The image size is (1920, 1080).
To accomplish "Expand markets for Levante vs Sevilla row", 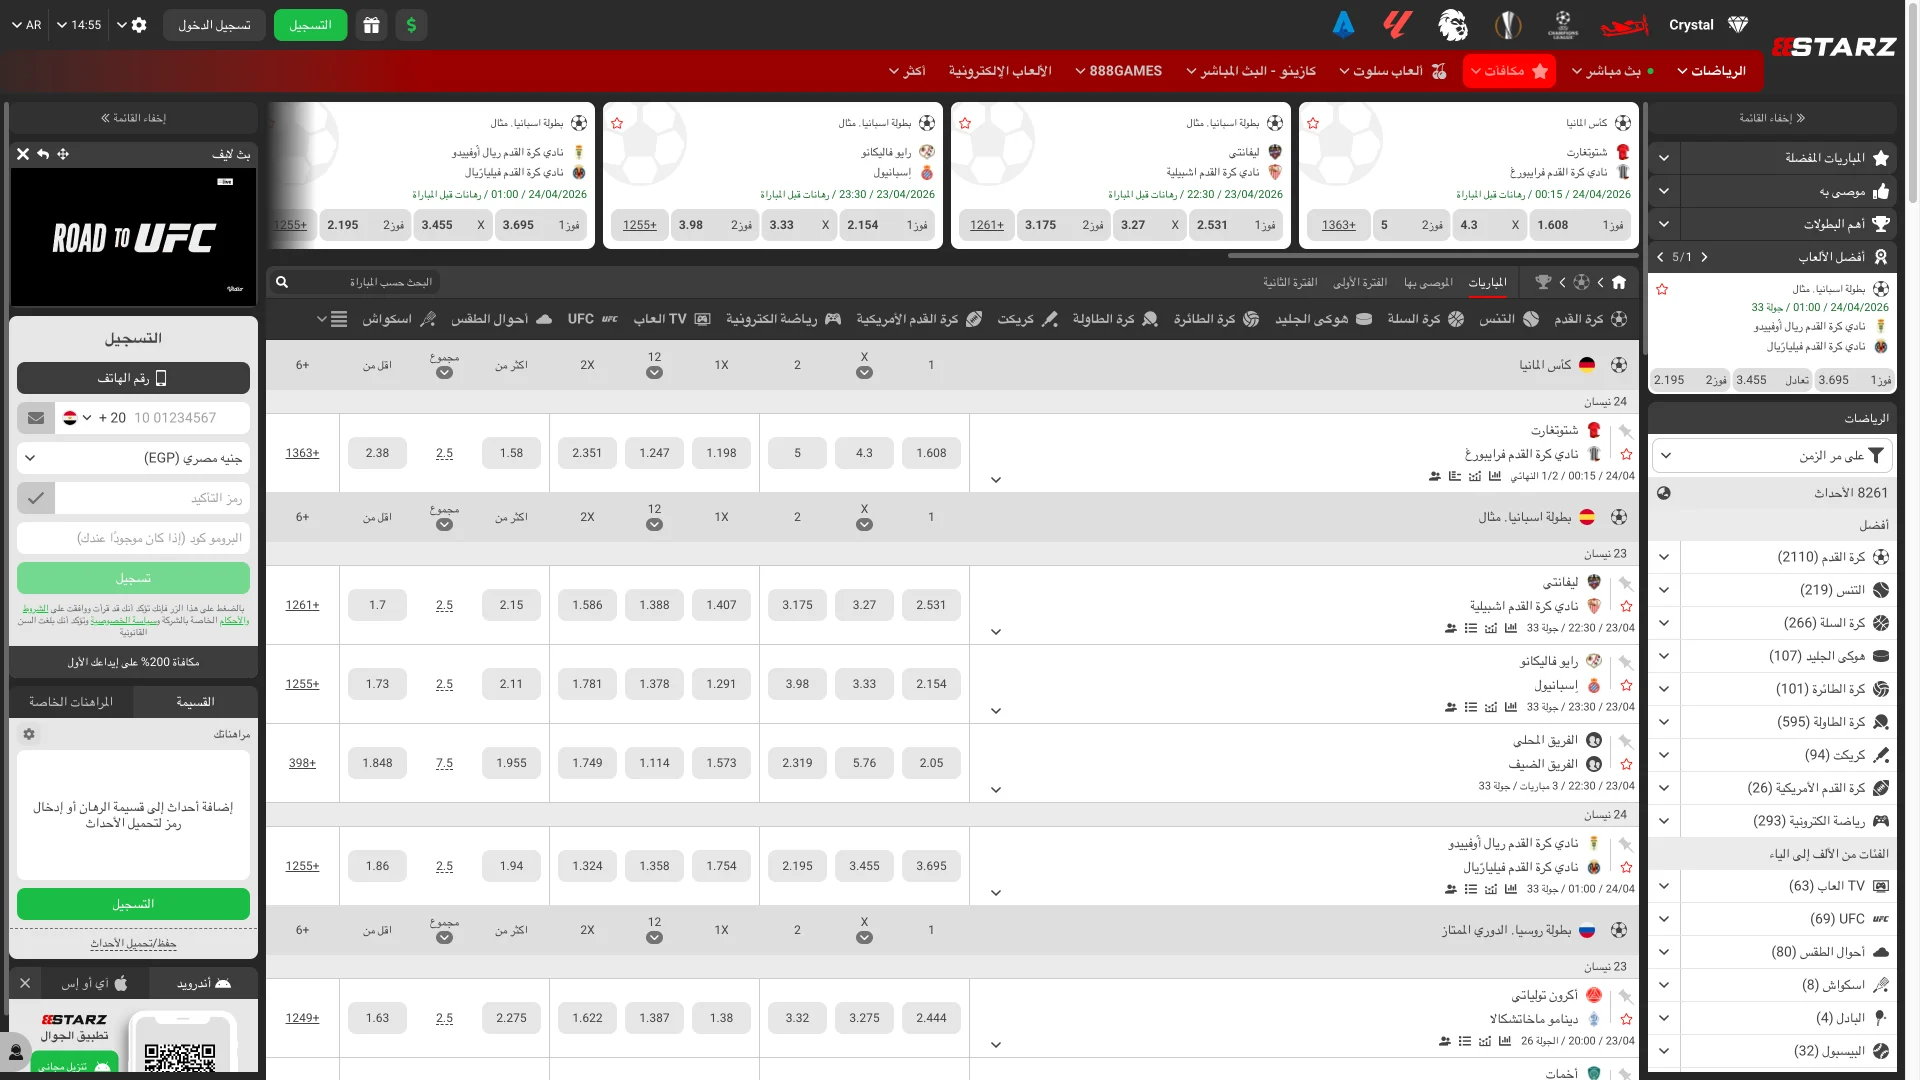I will [x=996, y=632].
